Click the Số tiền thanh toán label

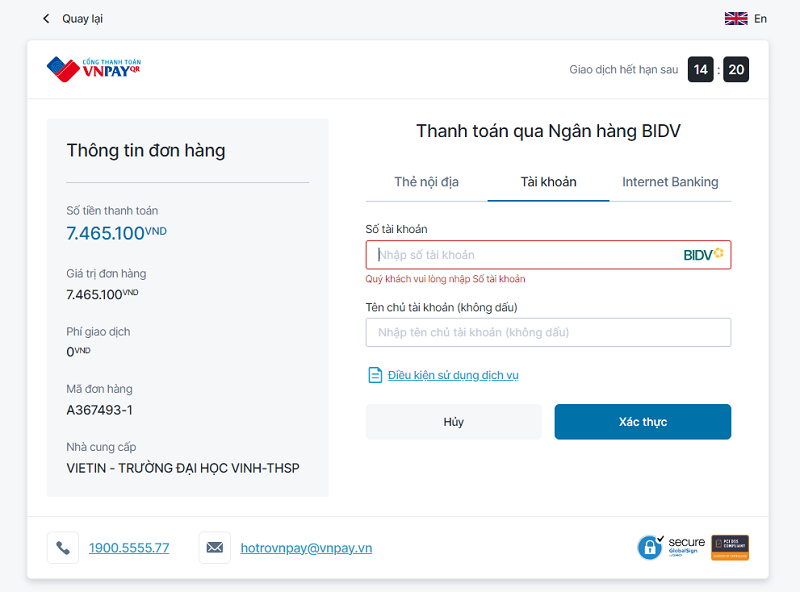pyautogui.click(x=112, y=211)
